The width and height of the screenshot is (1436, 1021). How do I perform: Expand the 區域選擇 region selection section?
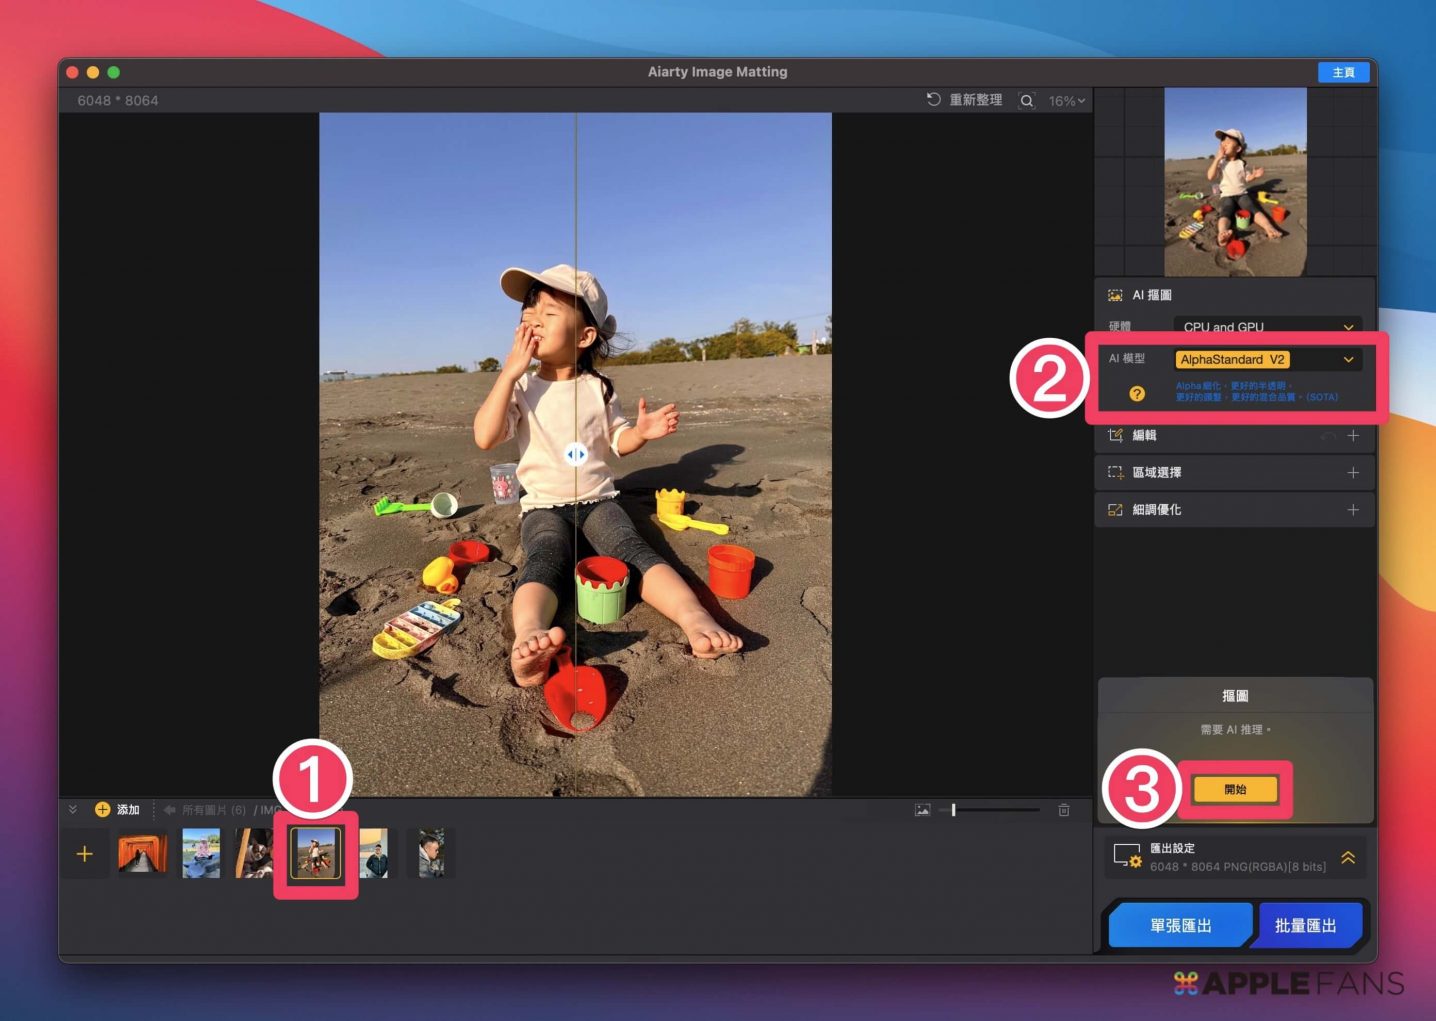[x=1353, y=473]
